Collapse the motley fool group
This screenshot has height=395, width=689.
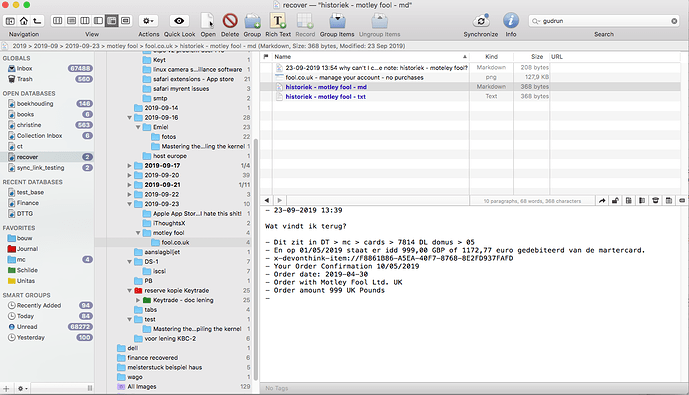click(138, 233)
